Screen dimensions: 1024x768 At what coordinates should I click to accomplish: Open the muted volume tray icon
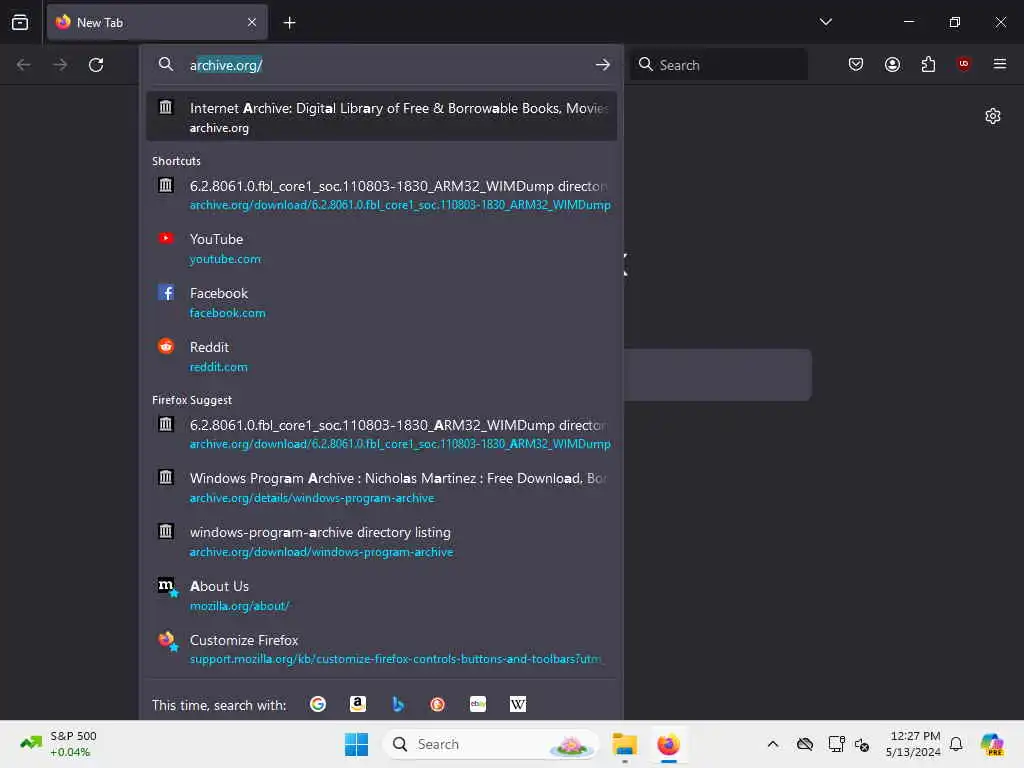pyautogui.click(x=862, y=744)
